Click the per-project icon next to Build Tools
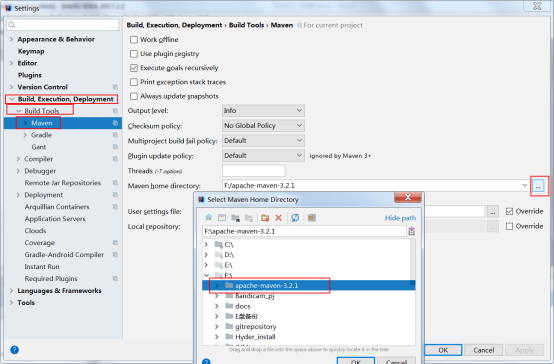 coord(115,111)
